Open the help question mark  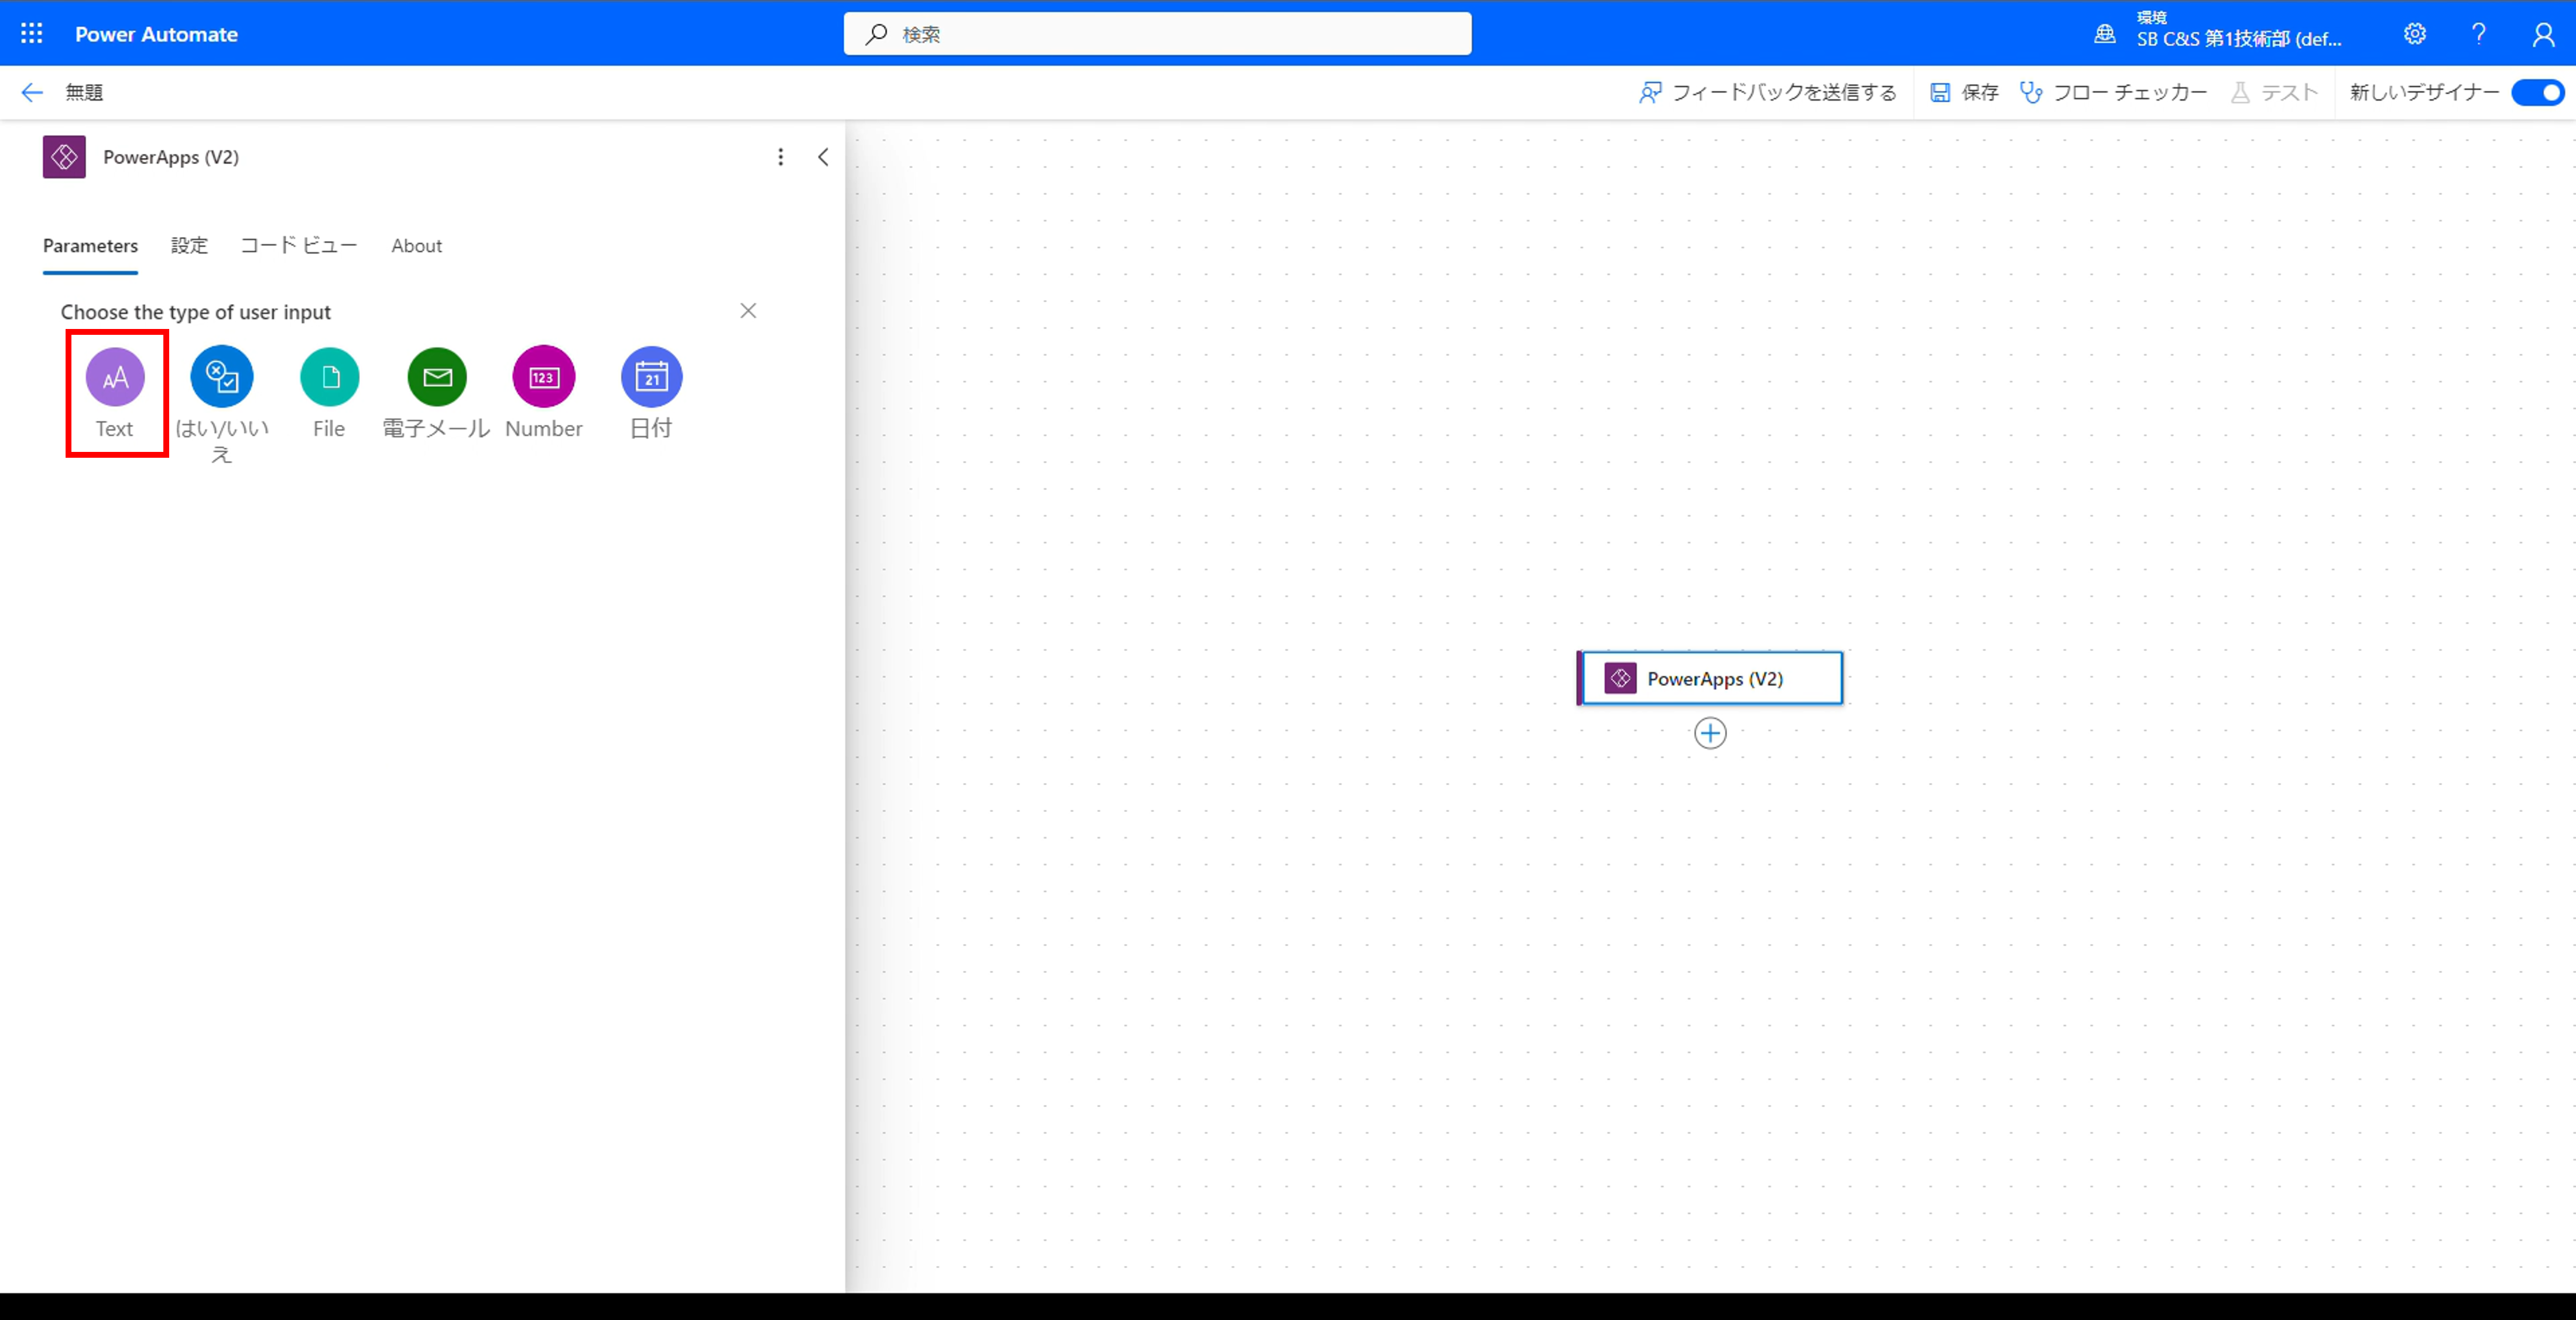(x=2478, y=34)
